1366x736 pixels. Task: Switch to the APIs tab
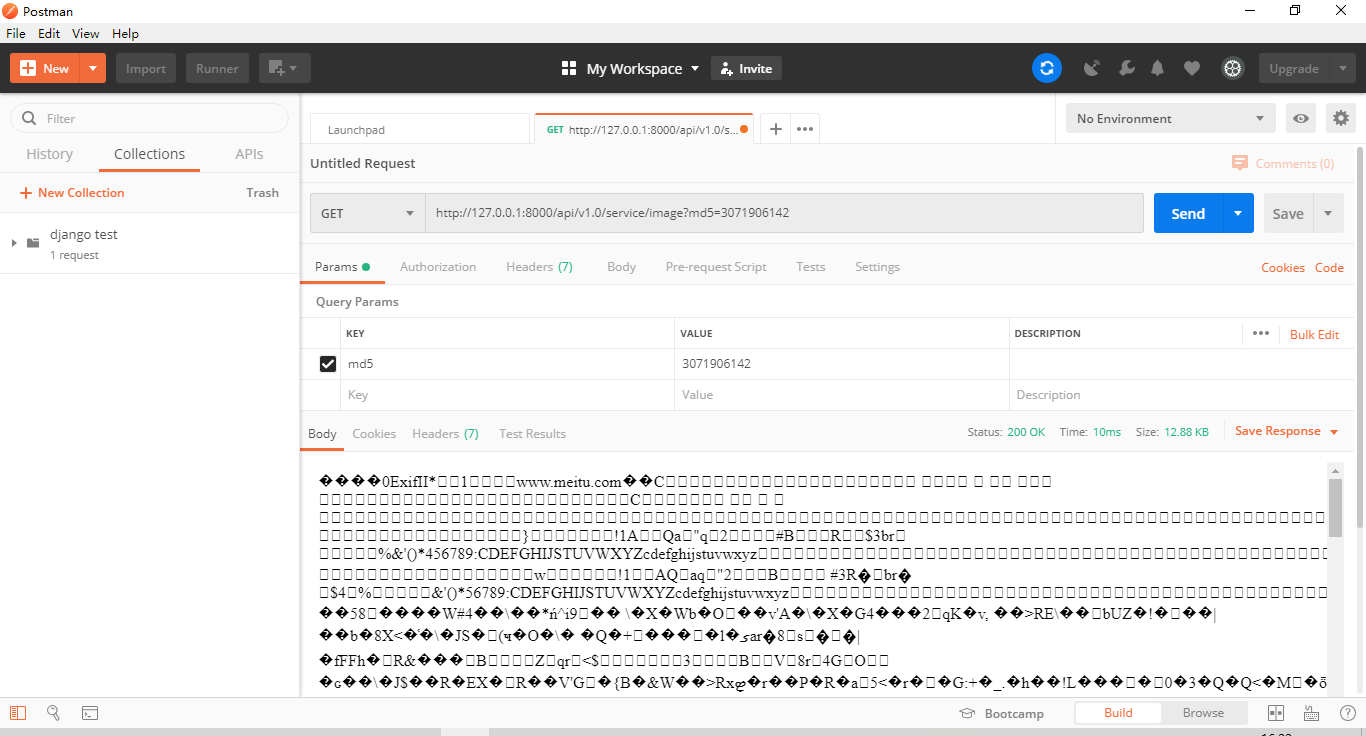(249, 154)
